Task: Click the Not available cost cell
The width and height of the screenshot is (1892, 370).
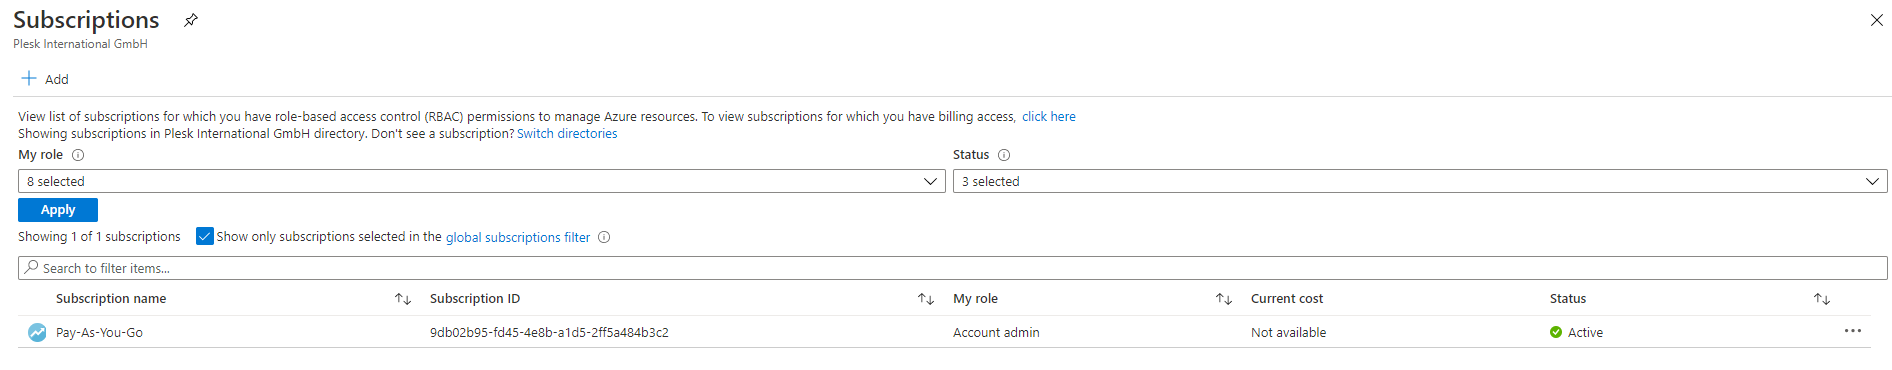Action: click(1288, 333)
